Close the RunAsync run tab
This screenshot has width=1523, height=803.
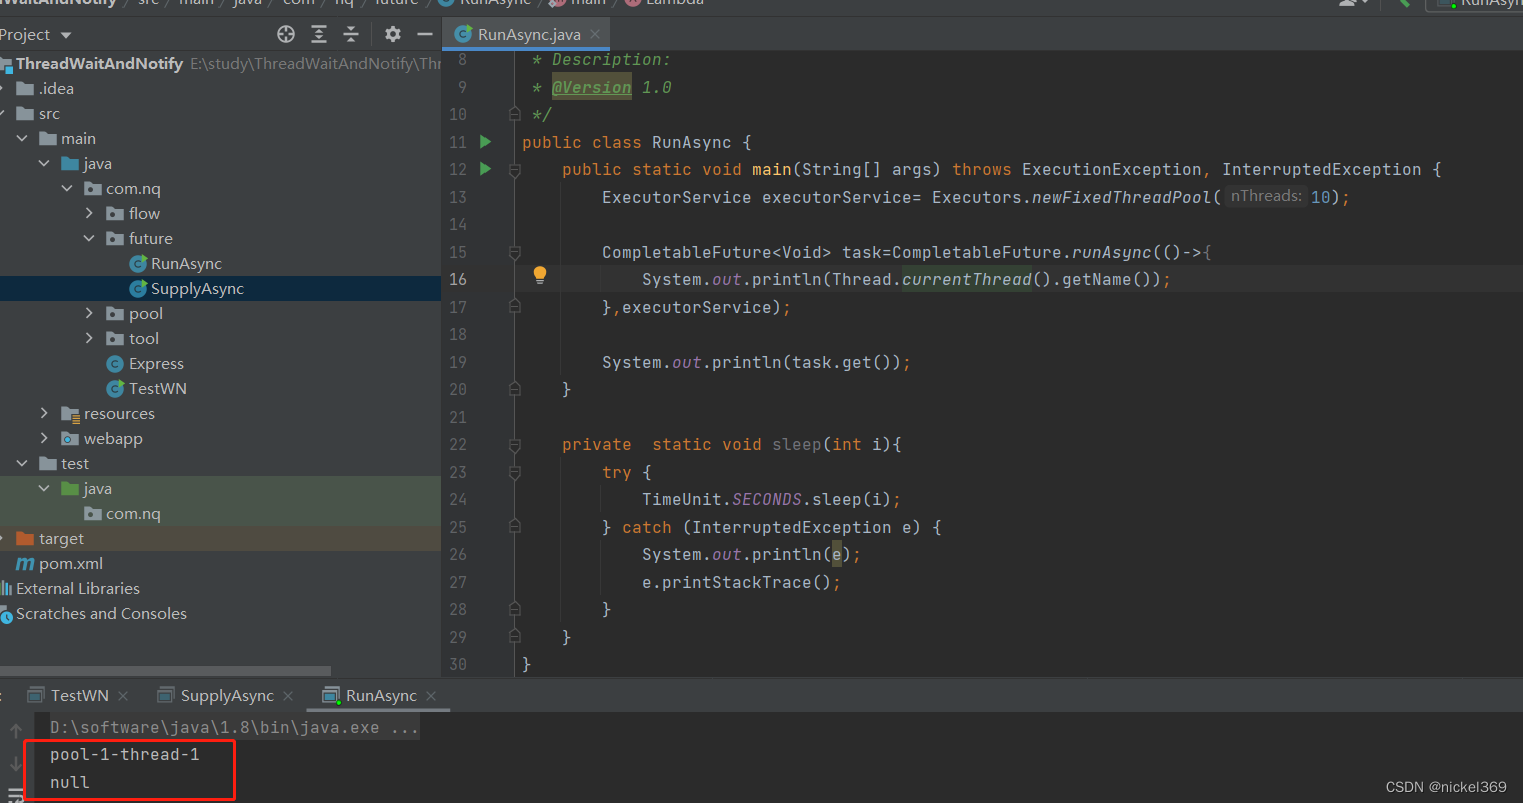coord(431,695)
